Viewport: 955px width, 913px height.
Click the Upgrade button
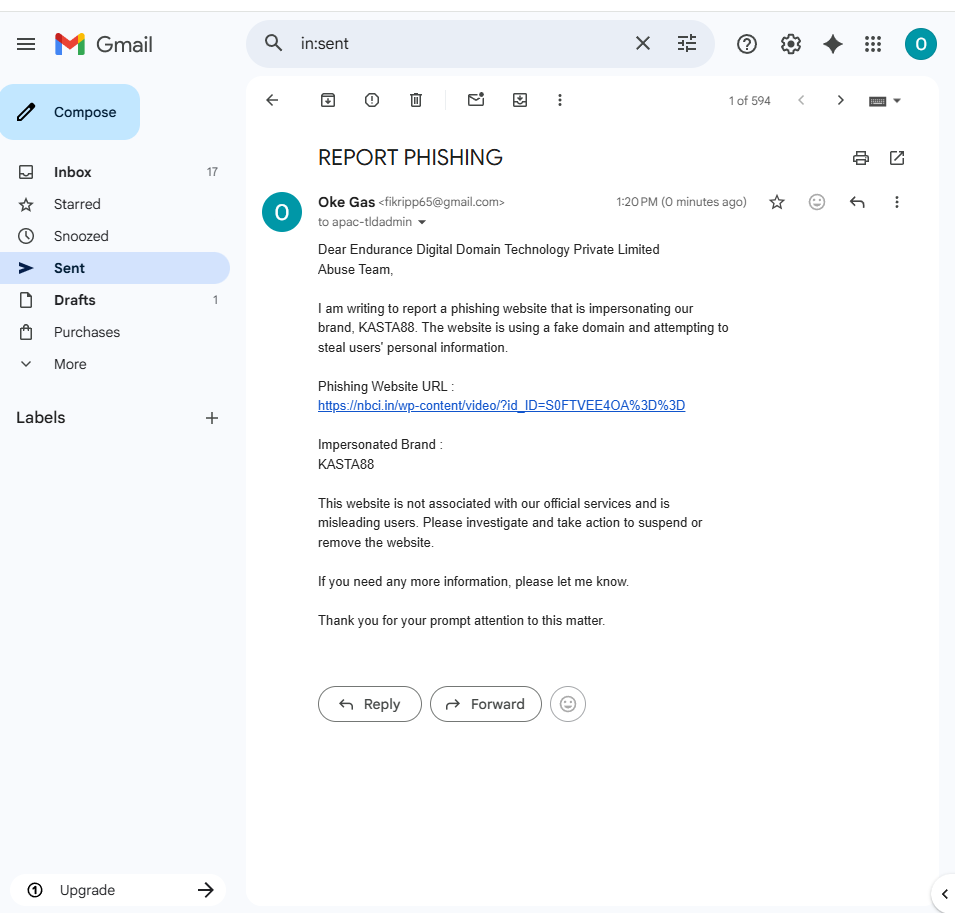point(118,890)
